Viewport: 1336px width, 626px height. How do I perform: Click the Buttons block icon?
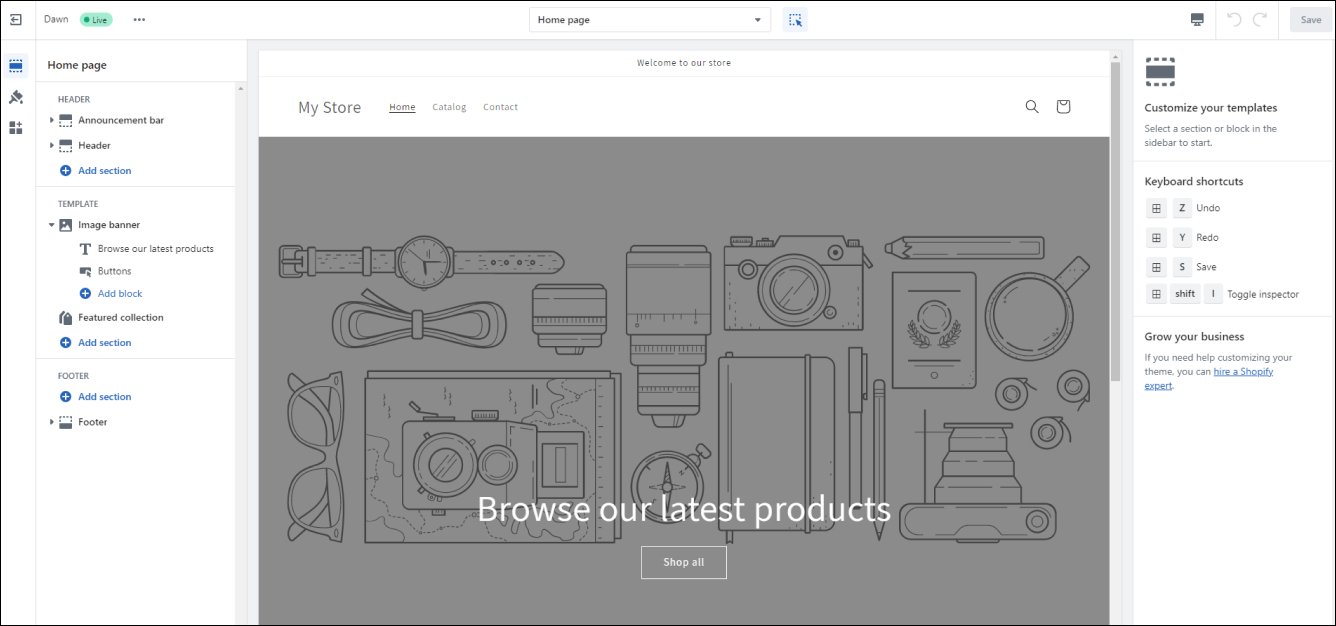coord(85,271)
